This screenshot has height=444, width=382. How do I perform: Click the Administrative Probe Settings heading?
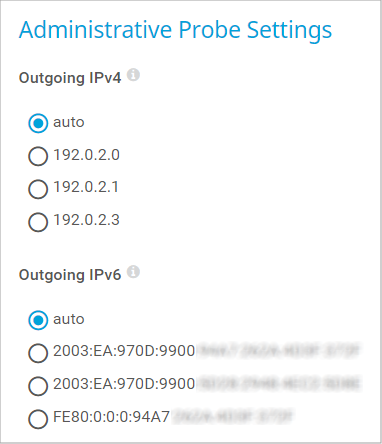point(175,30)
